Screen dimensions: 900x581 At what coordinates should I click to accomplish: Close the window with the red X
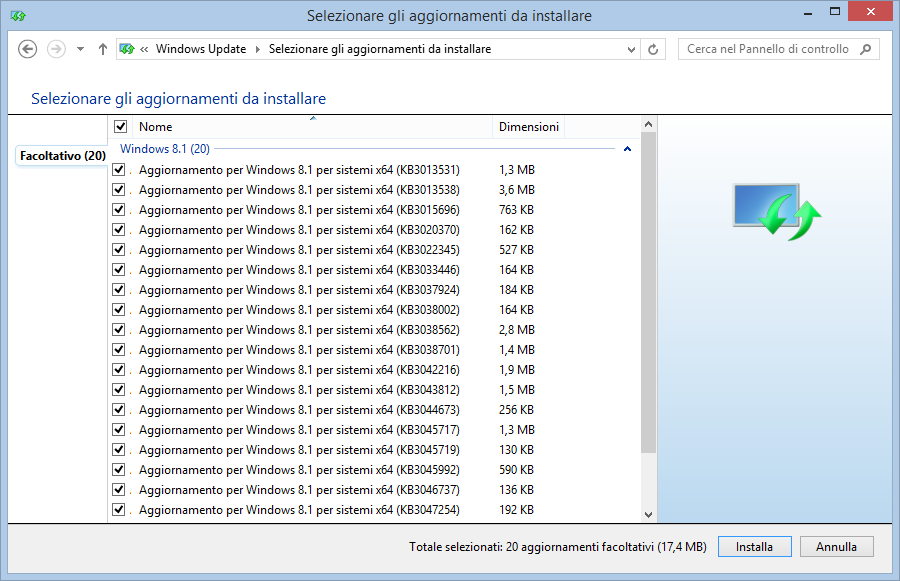click(871, 11)
